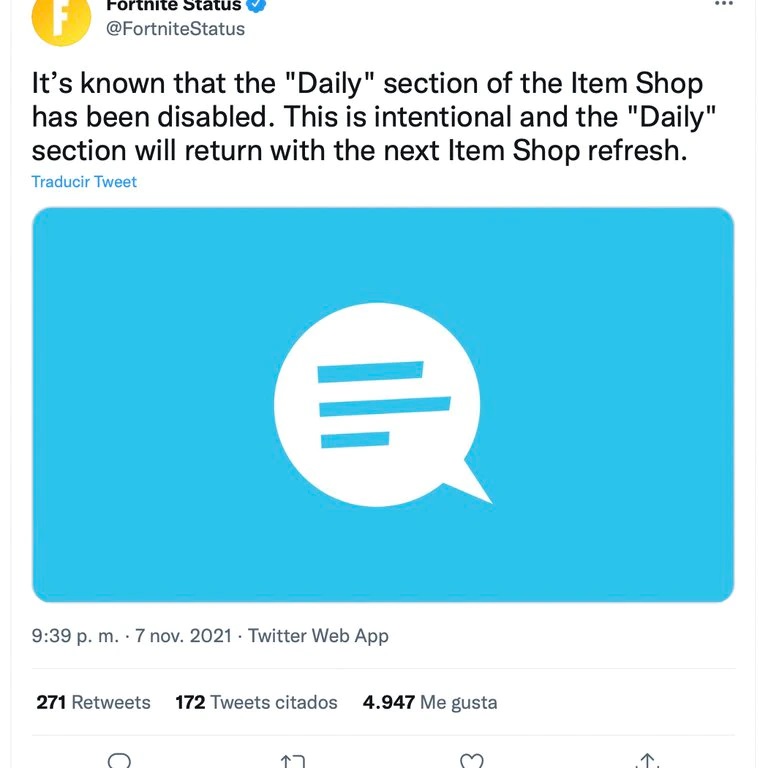Image resolution: width=768 pixels, height=768 pixels.
Task: Click the 7 nov. 2021 date
Action: (183, 636)
